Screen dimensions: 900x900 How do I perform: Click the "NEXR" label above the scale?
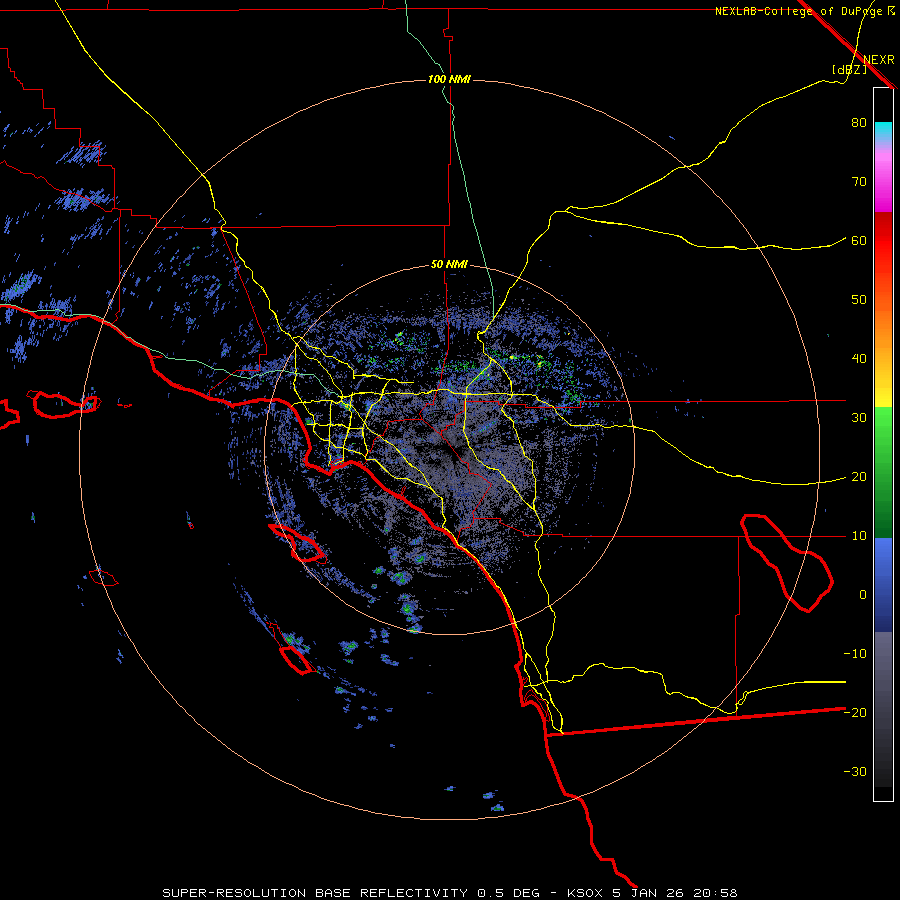click(878, 60)
